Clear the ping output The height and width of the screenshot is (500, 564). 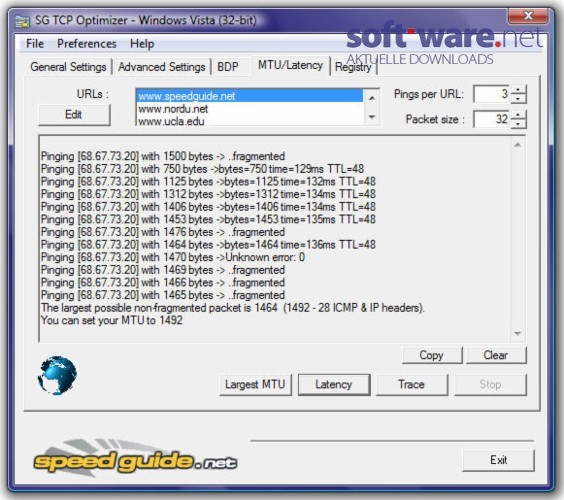[x=496, y=355]
